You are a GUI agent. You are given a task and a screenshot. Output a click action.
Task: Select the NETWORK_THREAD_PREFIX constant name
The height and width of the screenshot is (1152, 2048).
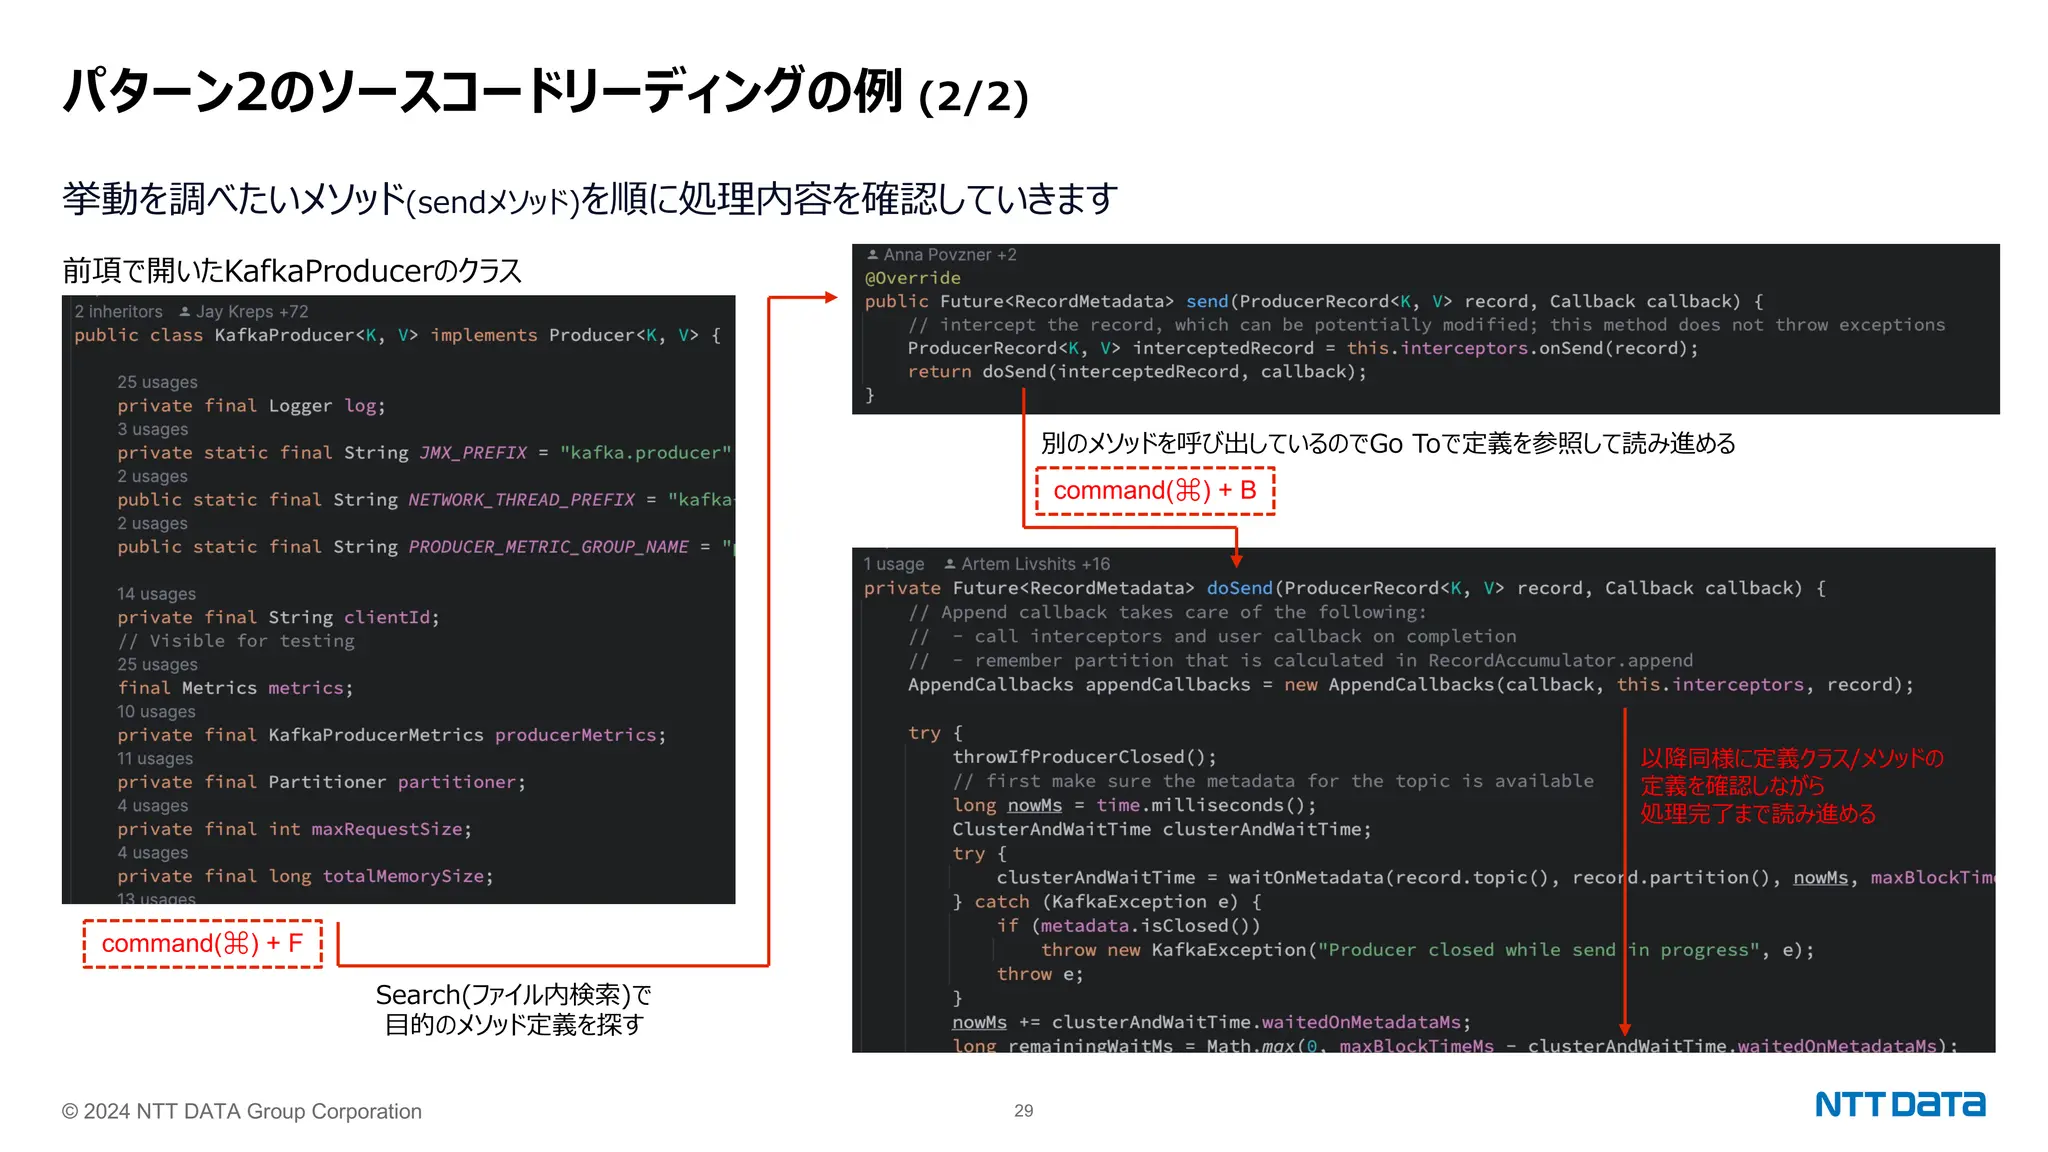pos(521,500)
